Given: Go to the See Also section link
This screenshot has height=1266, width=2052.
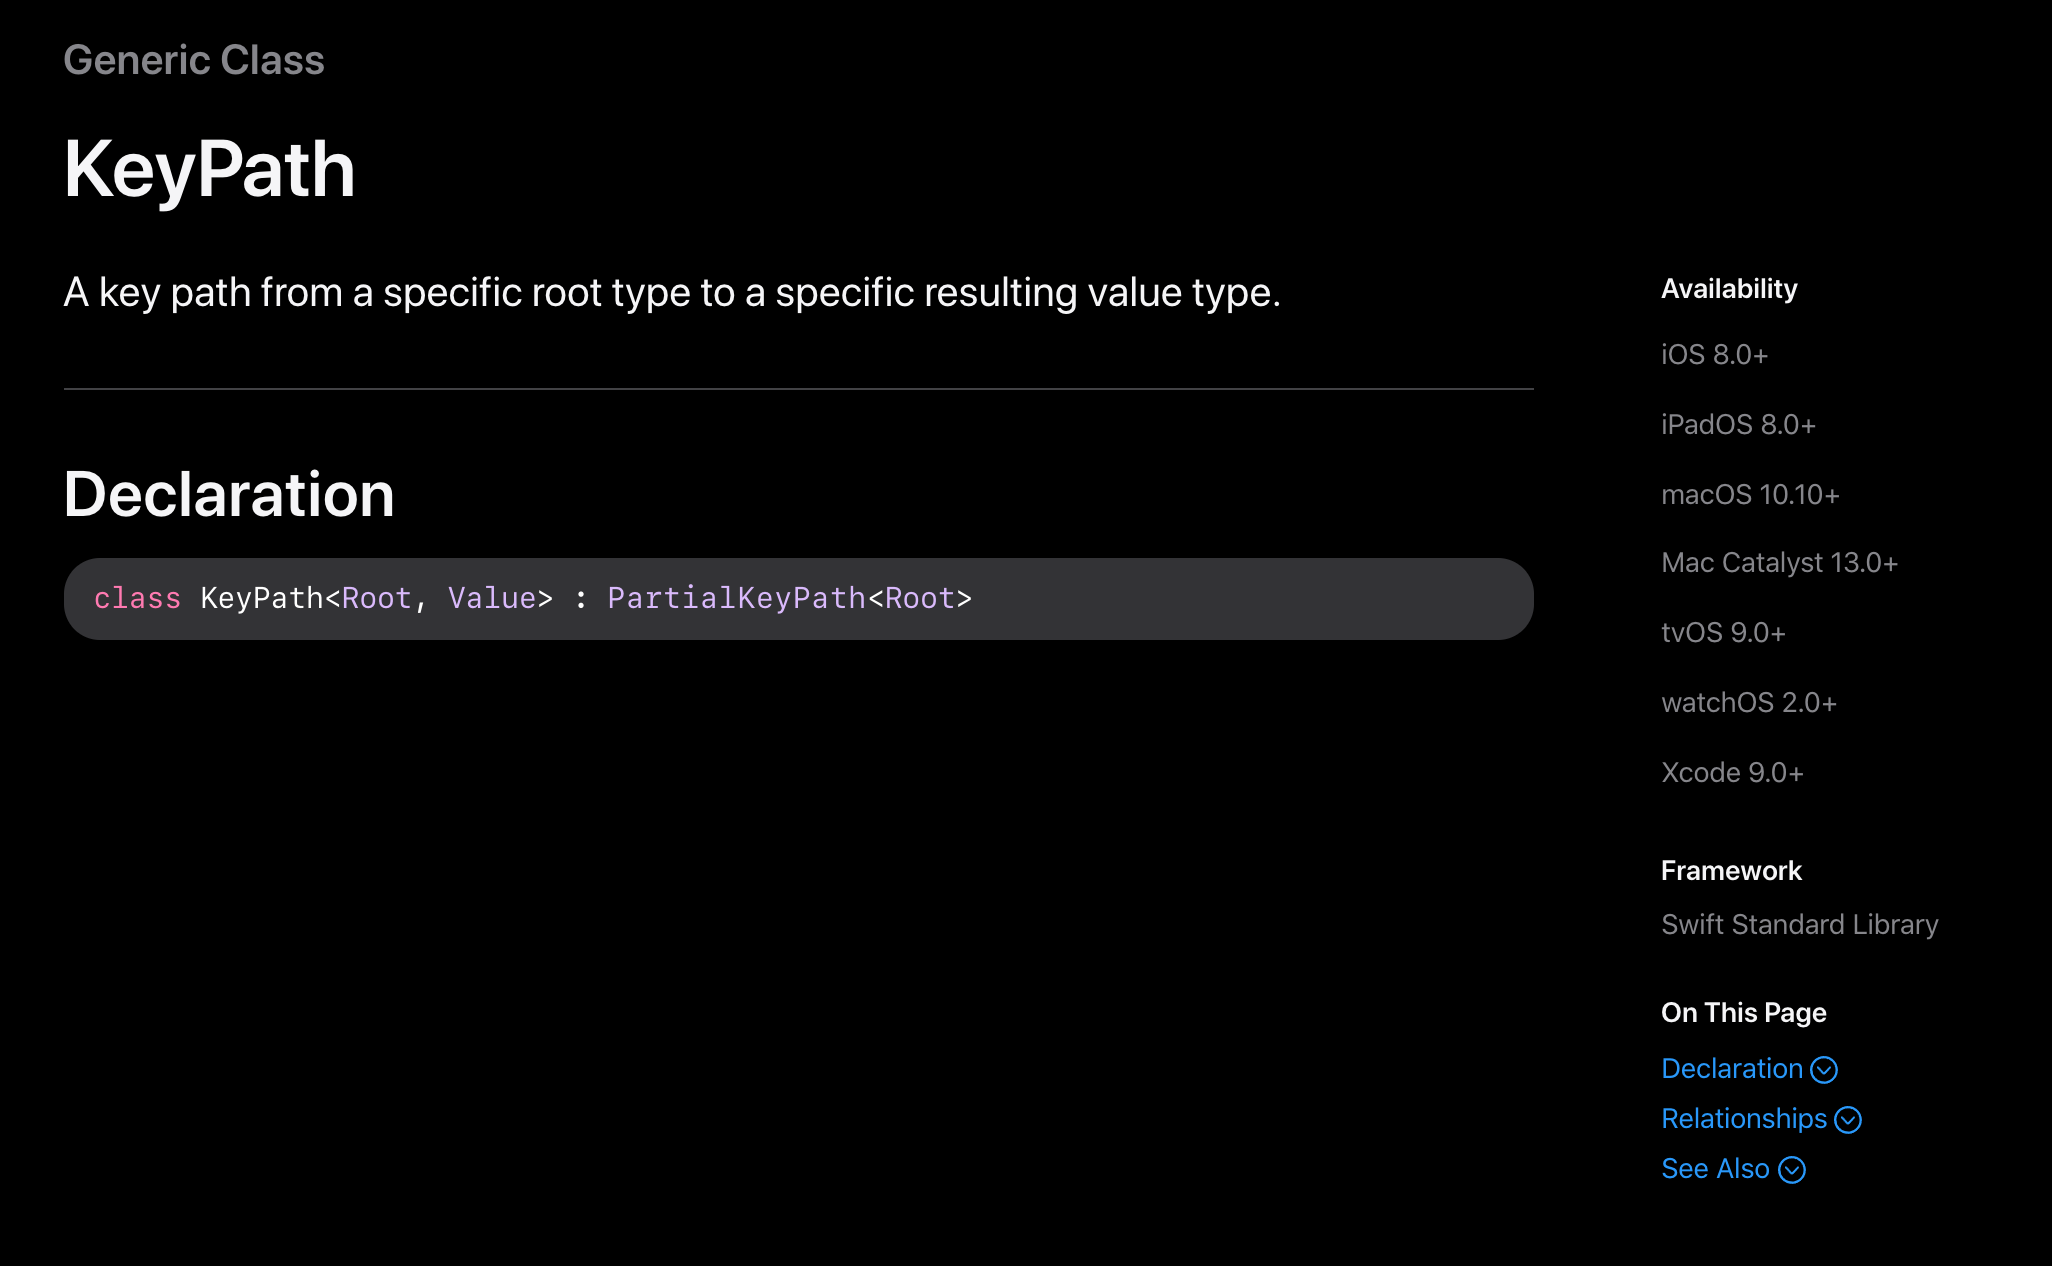Looking at the screenshot, I should [1715, 1168].
